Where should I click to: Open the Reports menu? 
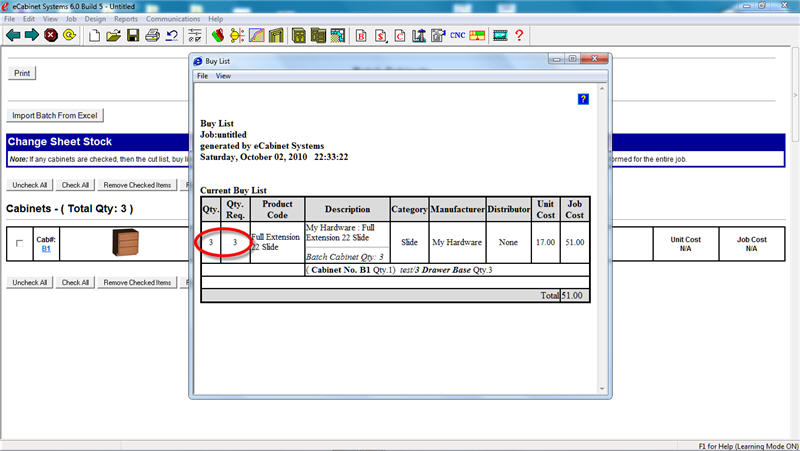click(126, 19)
